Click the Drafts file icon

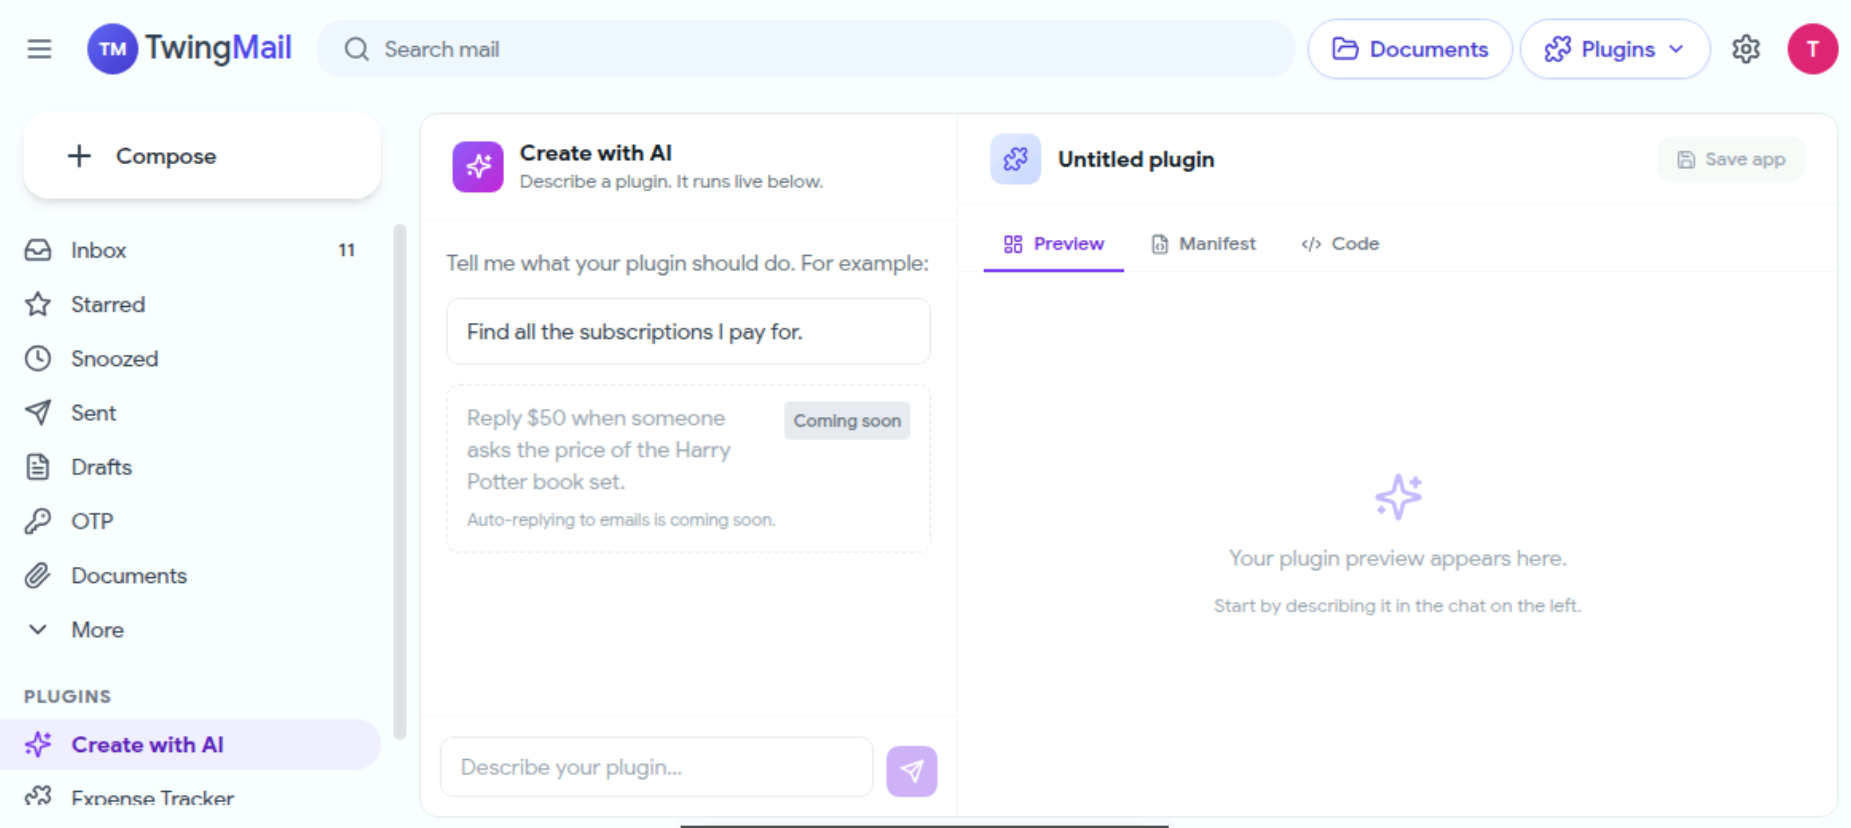click(x=38, y=467)
